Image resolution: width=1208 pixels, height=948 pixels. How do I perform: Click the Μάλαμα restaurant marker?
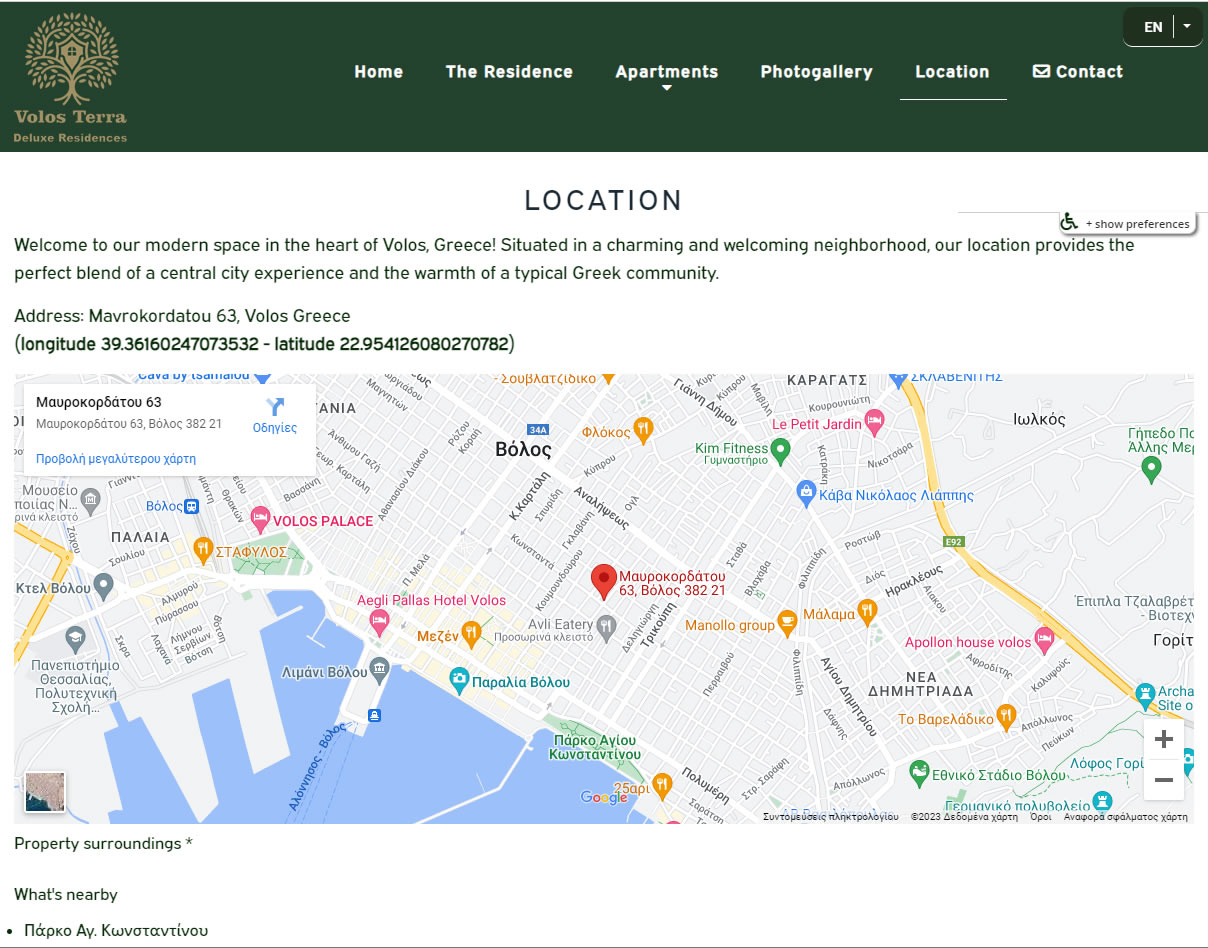tap(867, 611)
